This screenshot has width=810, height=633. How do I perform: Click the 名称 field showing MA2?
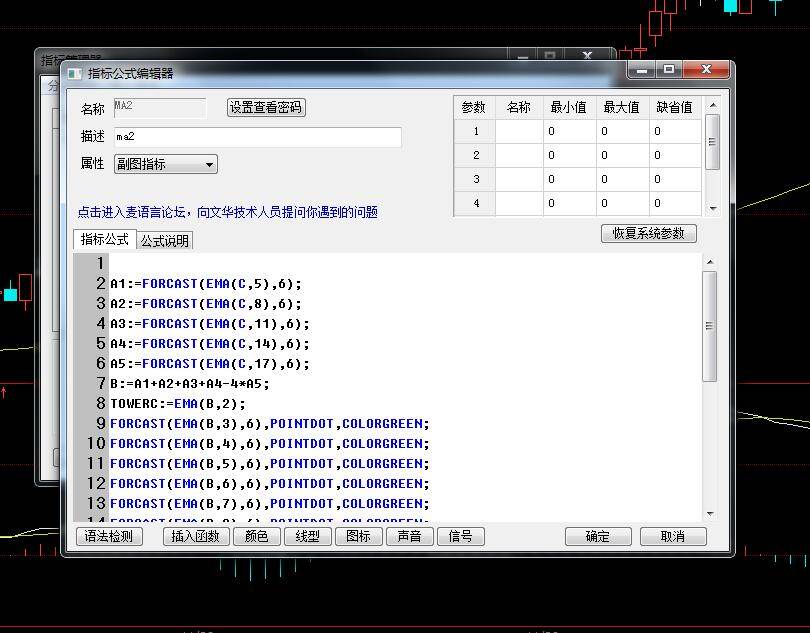pyautogui.click(x=160, y=107)
